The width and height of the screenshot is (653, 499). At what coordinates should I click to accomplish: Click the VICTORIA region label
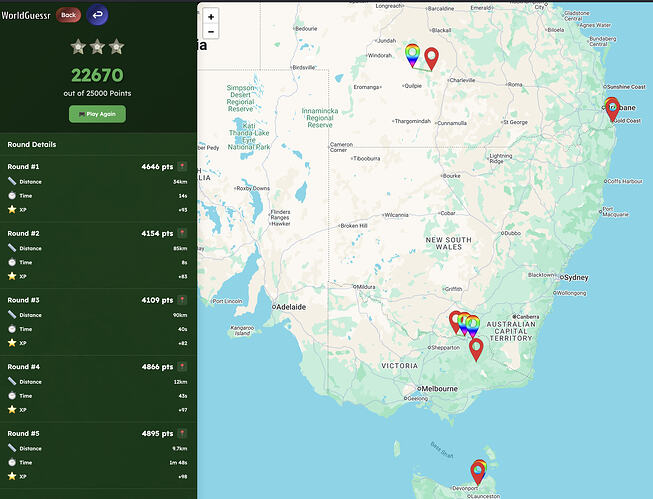(x=399, y=366)
